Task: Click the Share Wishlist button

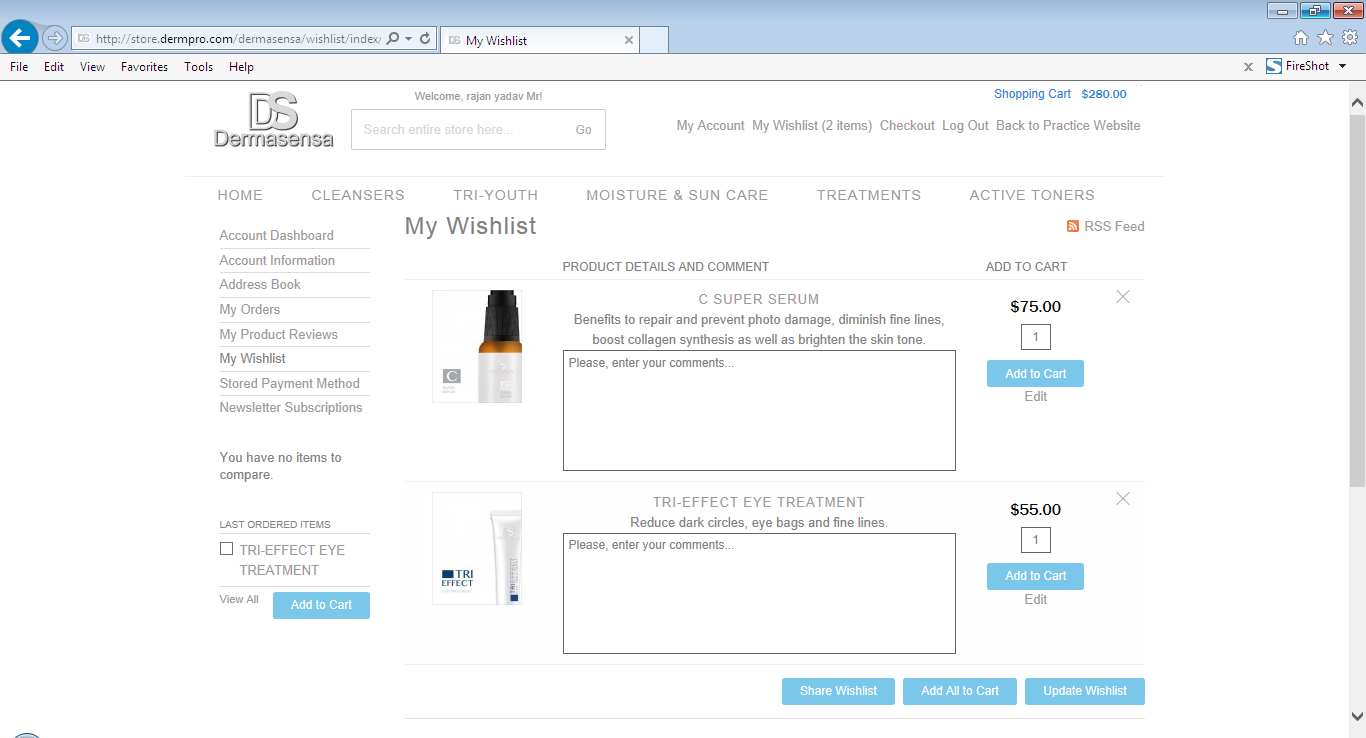Action: point(838,691)
